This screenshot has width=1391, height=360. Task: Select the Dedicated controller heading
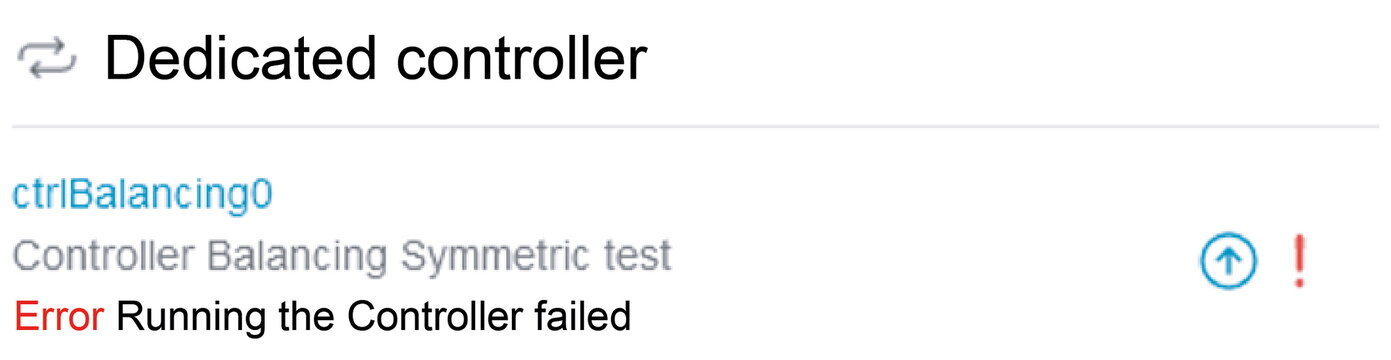(375, 60)
